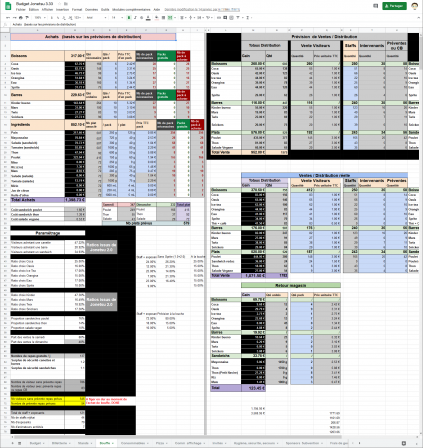Open the font size dropdown
Screen dimensions: 423x448
(117, 18)
